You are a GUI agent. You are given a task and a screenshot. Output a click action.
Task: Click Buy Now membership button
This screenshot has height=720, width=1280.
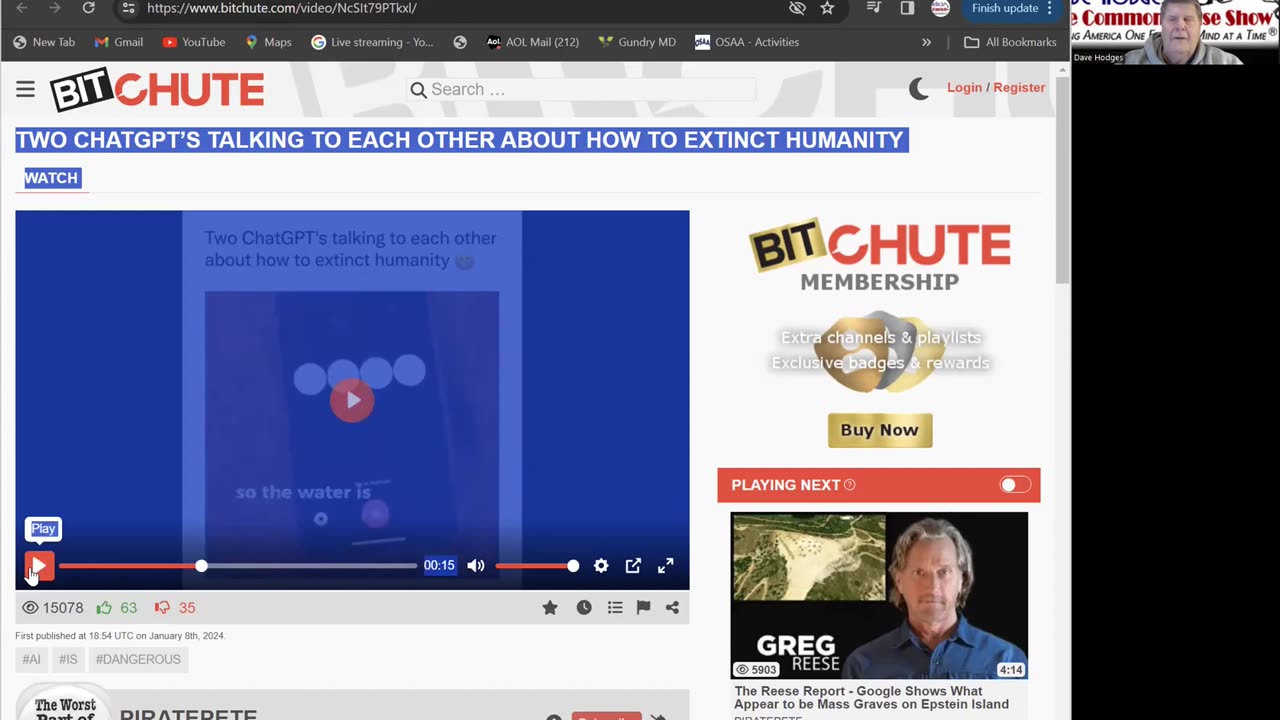(x=880, y=430)
